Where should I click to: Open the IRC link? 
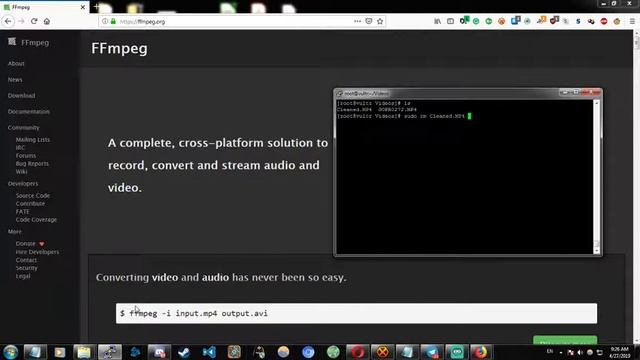coord(20,147)
